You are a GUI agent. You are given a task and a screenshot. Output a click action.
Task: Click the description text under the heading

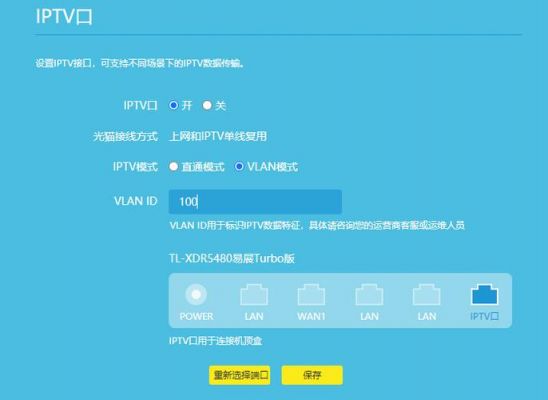click(x=140, y=64)
